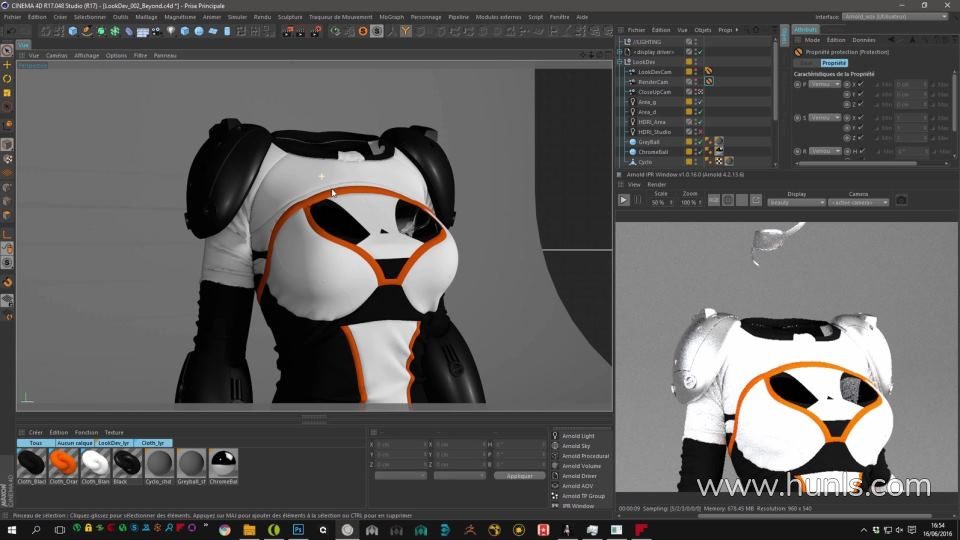Select the move tool in left palette

(x=7, y=64)
